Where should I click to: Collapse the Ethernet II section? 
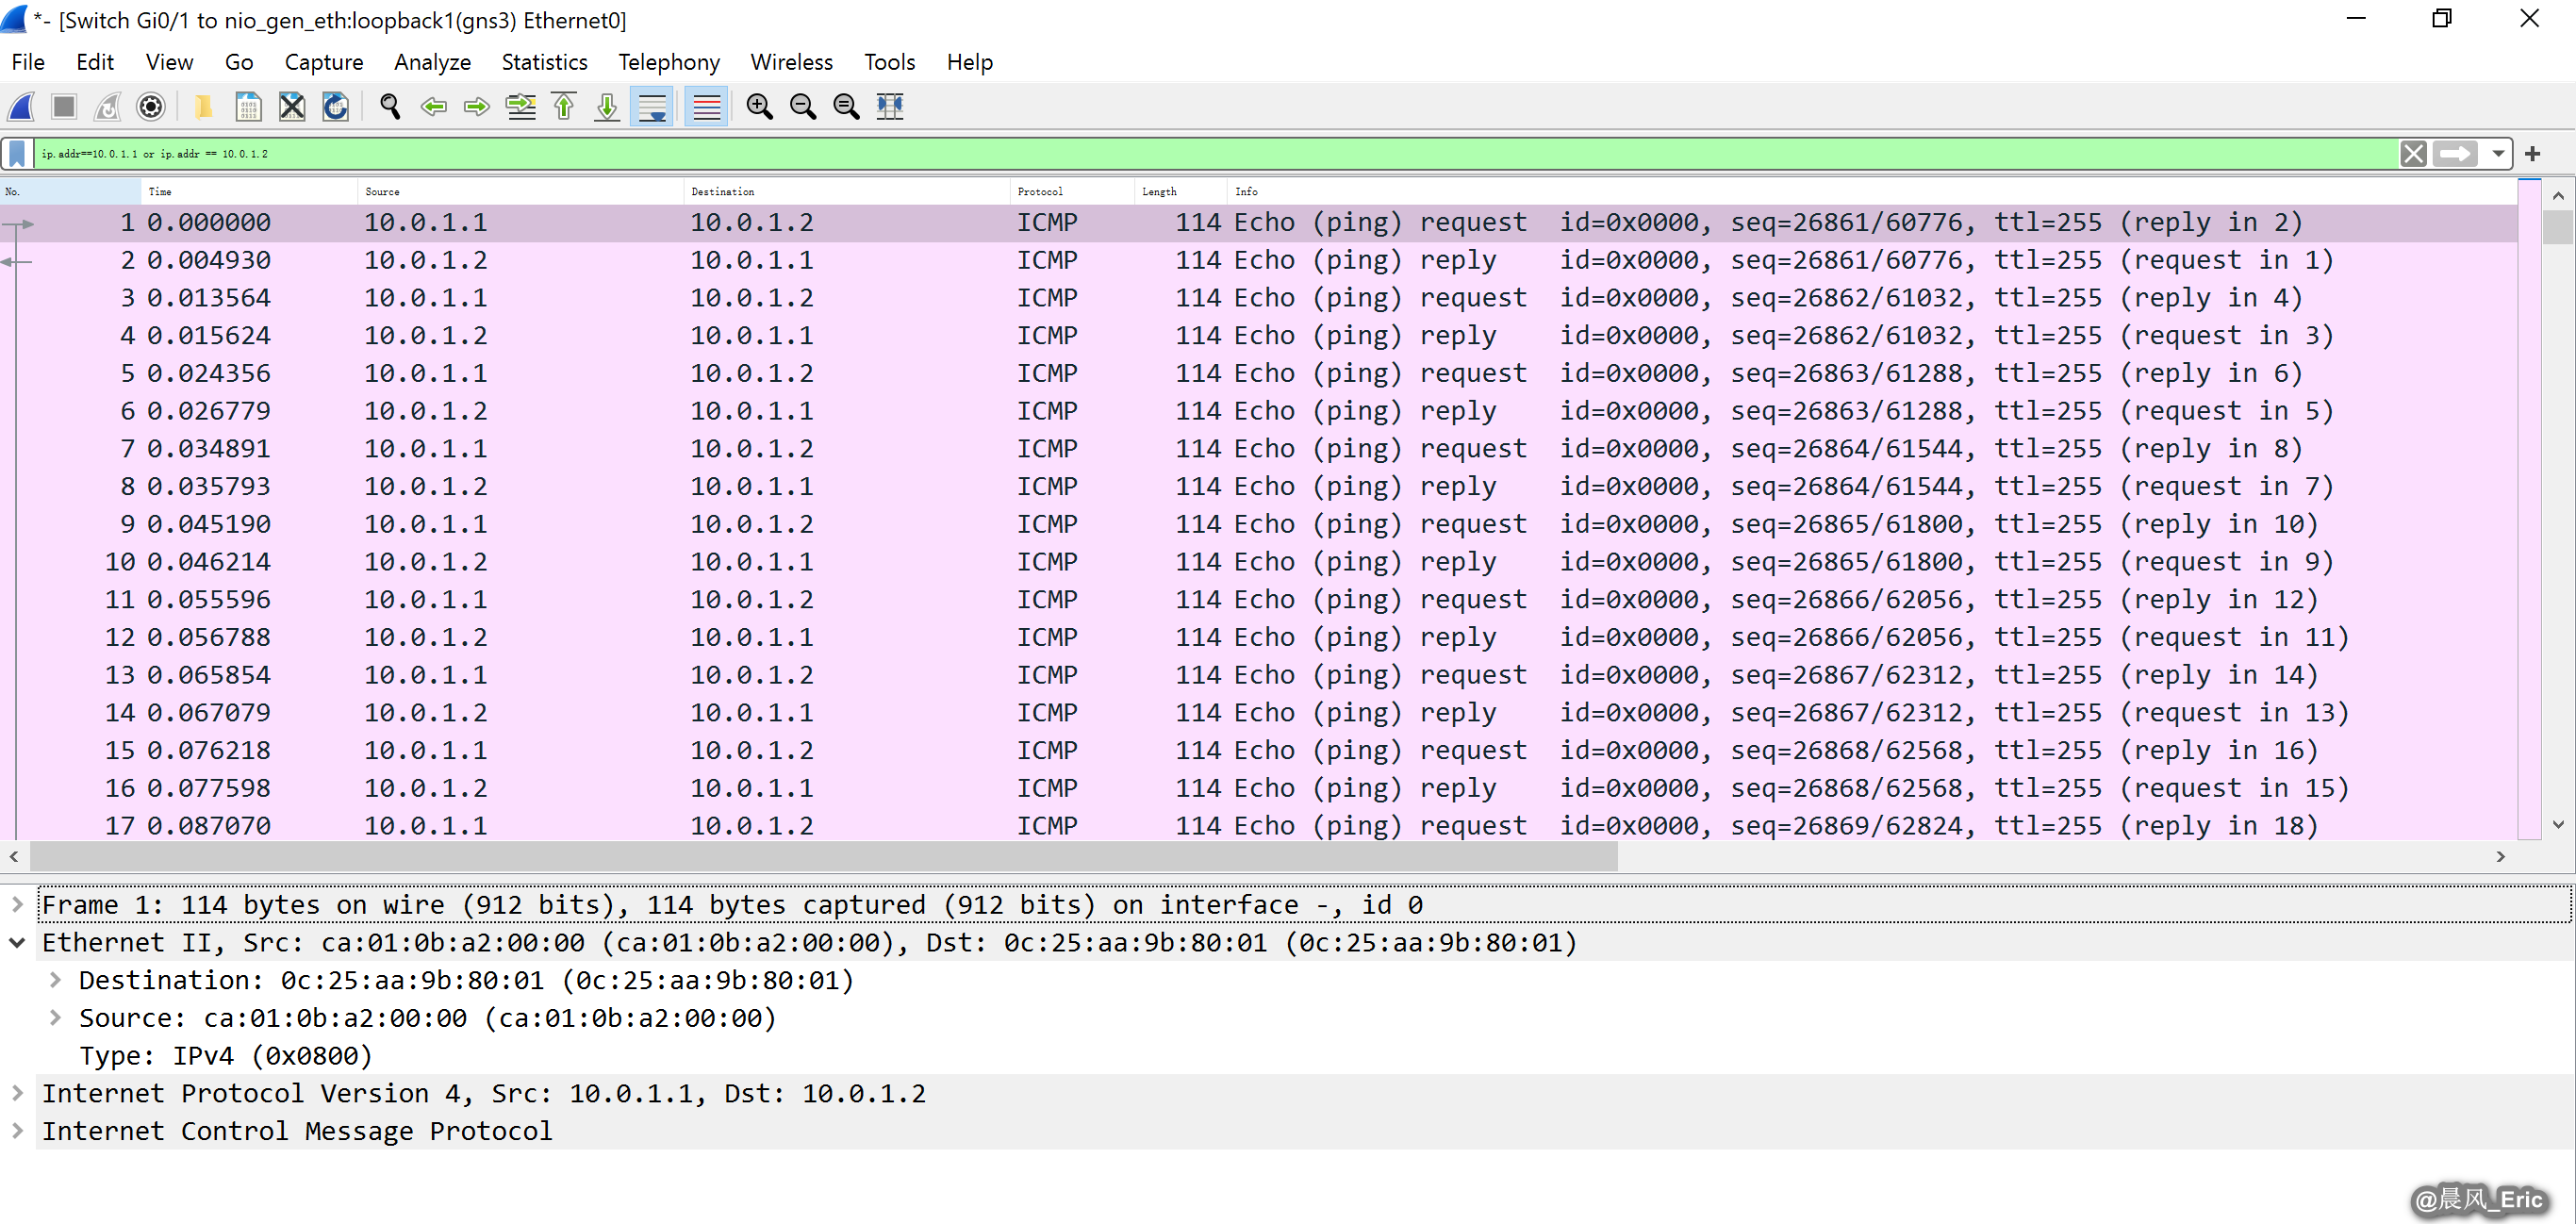point(17,942)
